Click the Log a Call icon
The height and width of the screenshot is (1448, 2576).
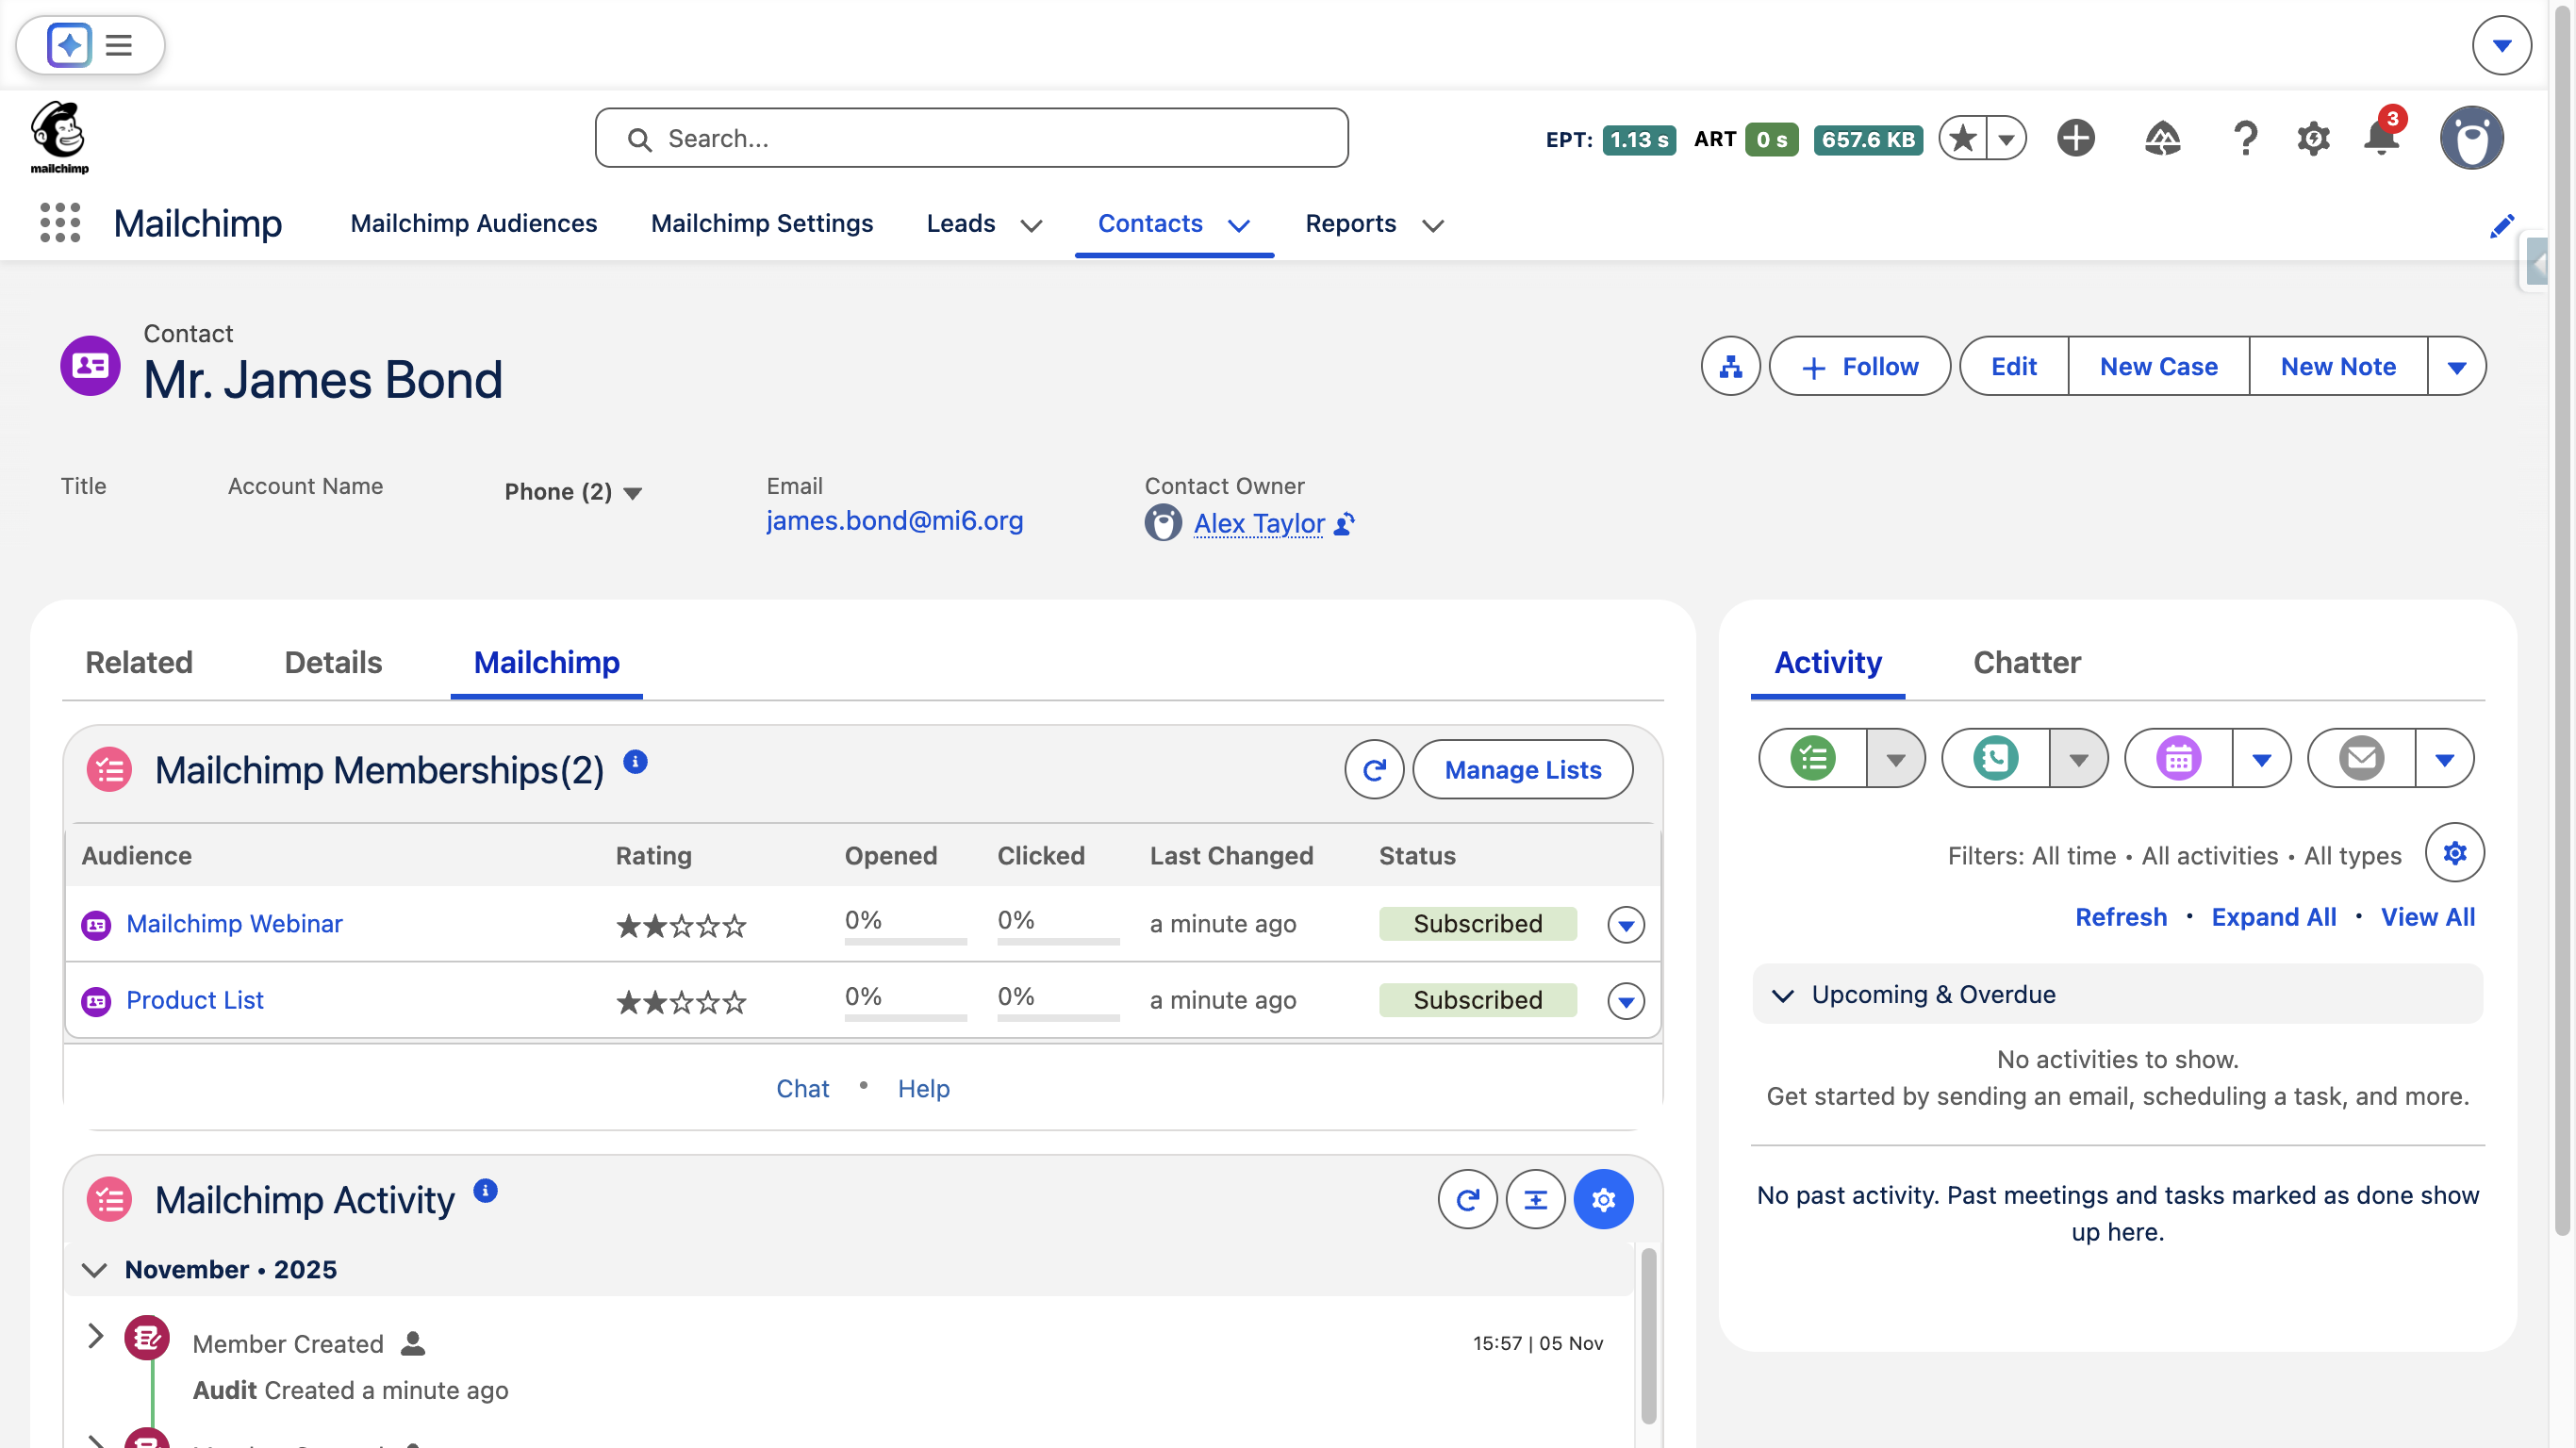coord(1995,758)
